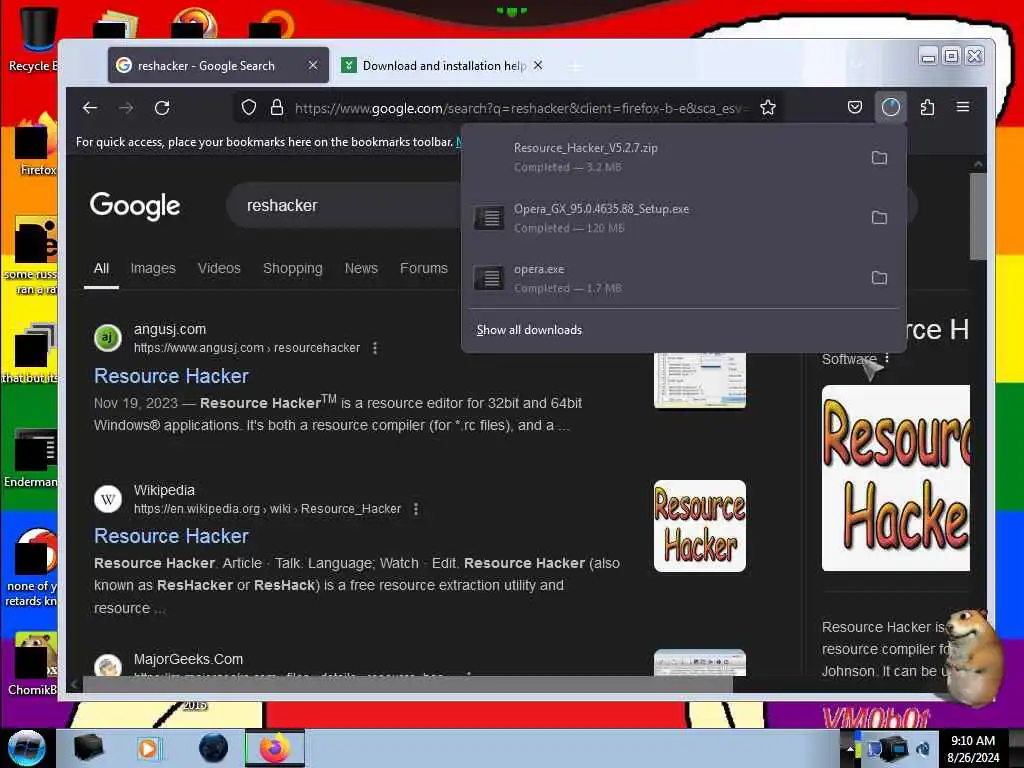The image size is (1024, 768).
Task: Open Wikipedia Resource Hacker result link
Action: click(x=171, y=536)
